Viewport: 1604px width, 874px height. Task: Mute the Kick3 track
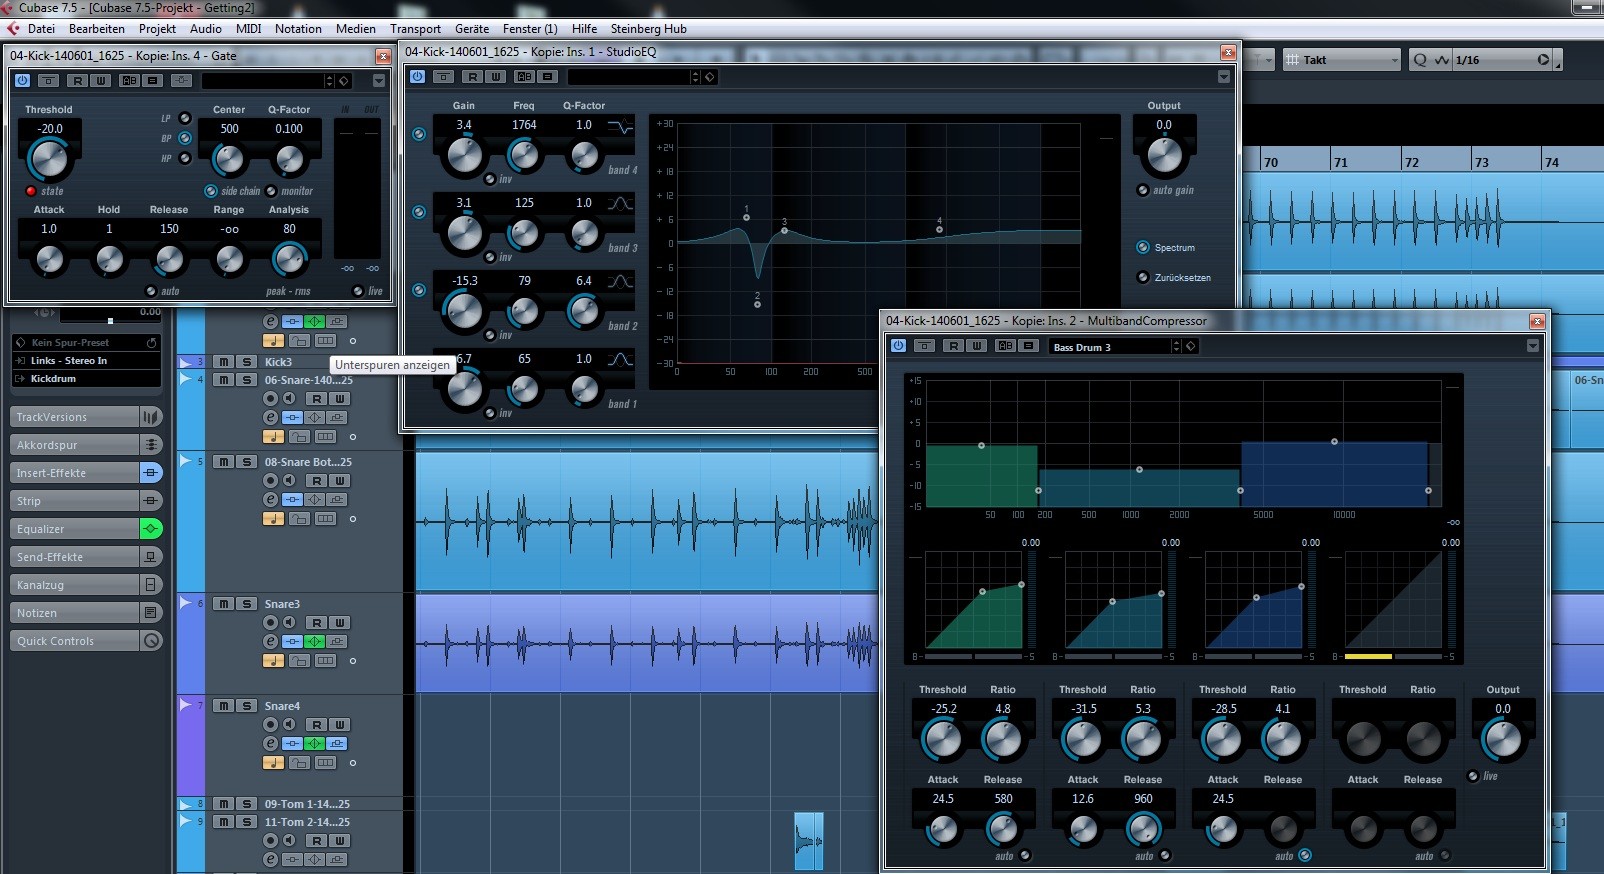(x=224, y=362)
